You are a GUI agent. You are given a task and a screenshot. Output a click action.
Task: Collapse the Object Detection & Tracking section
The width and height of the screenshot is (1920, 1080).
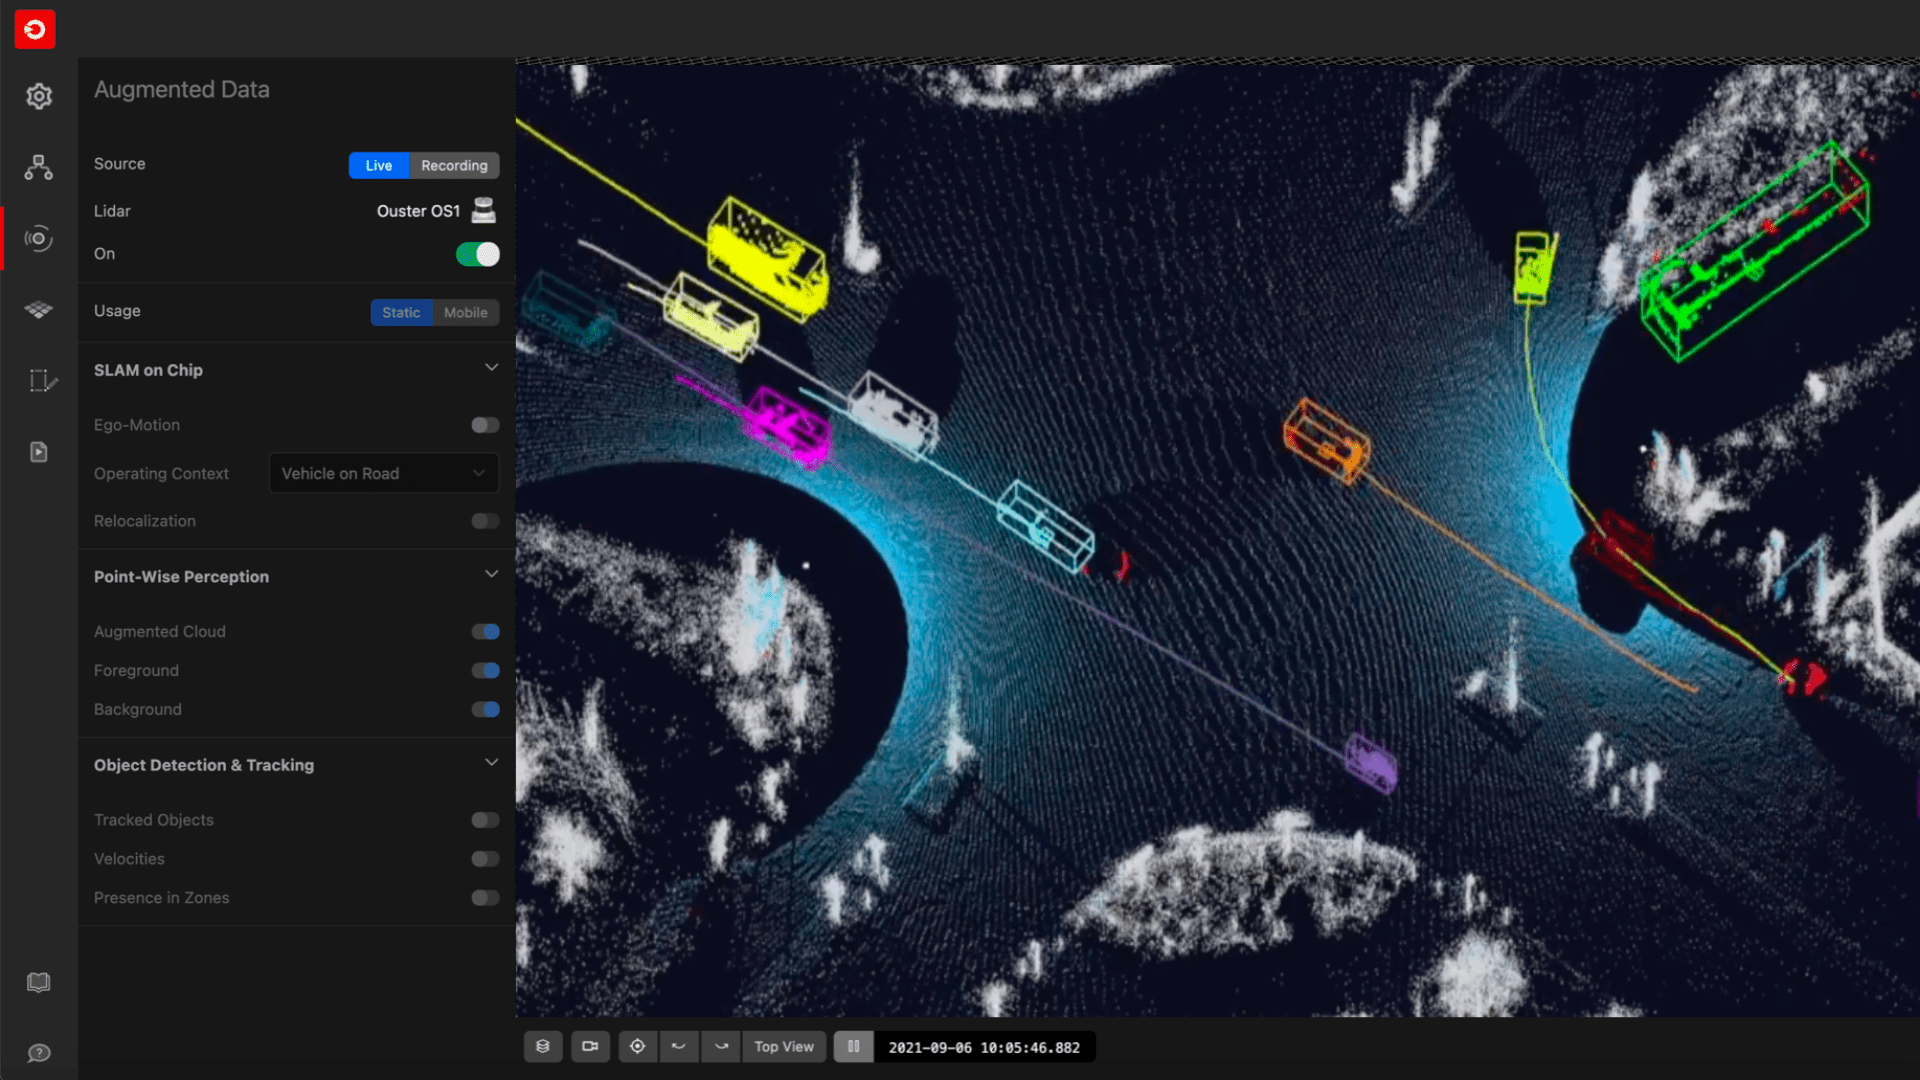[x=491, y=763]
